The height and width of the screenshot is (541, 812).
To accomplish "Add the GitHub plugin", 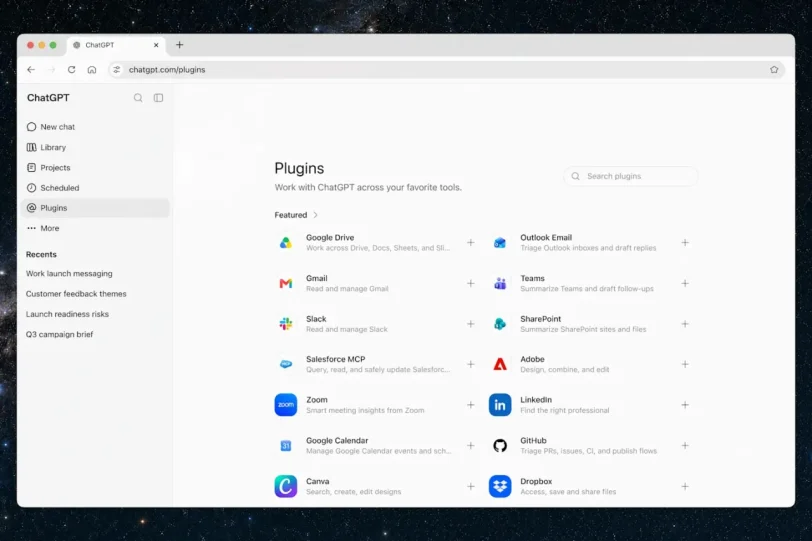I will click(685, 446).
